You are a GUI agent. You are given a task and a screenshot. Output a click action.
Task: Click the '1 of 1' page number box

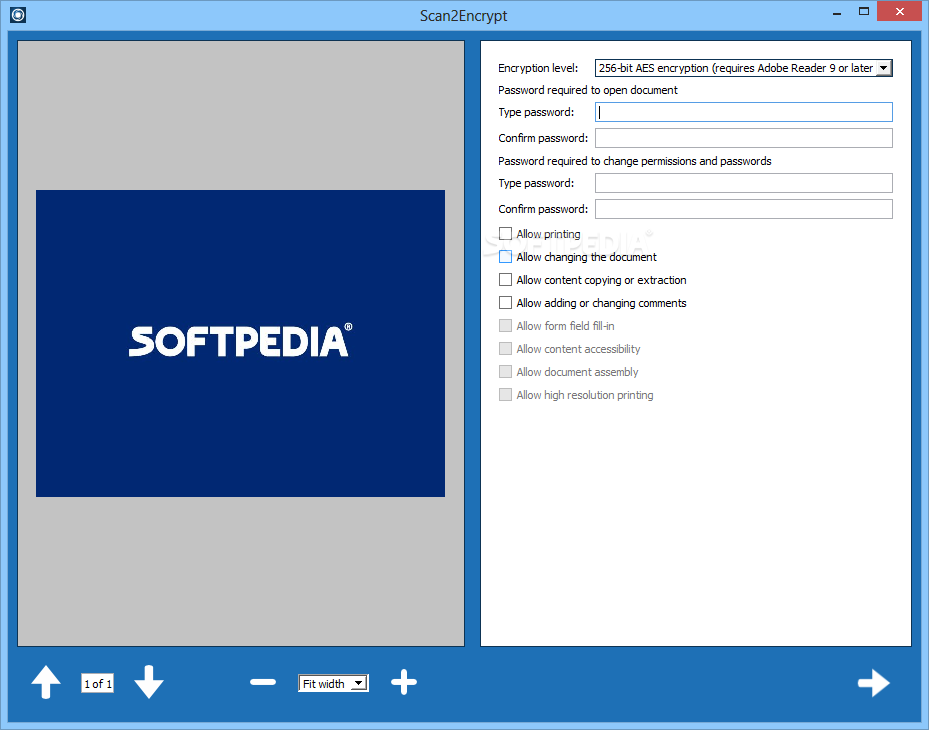(x=98, y=683)
